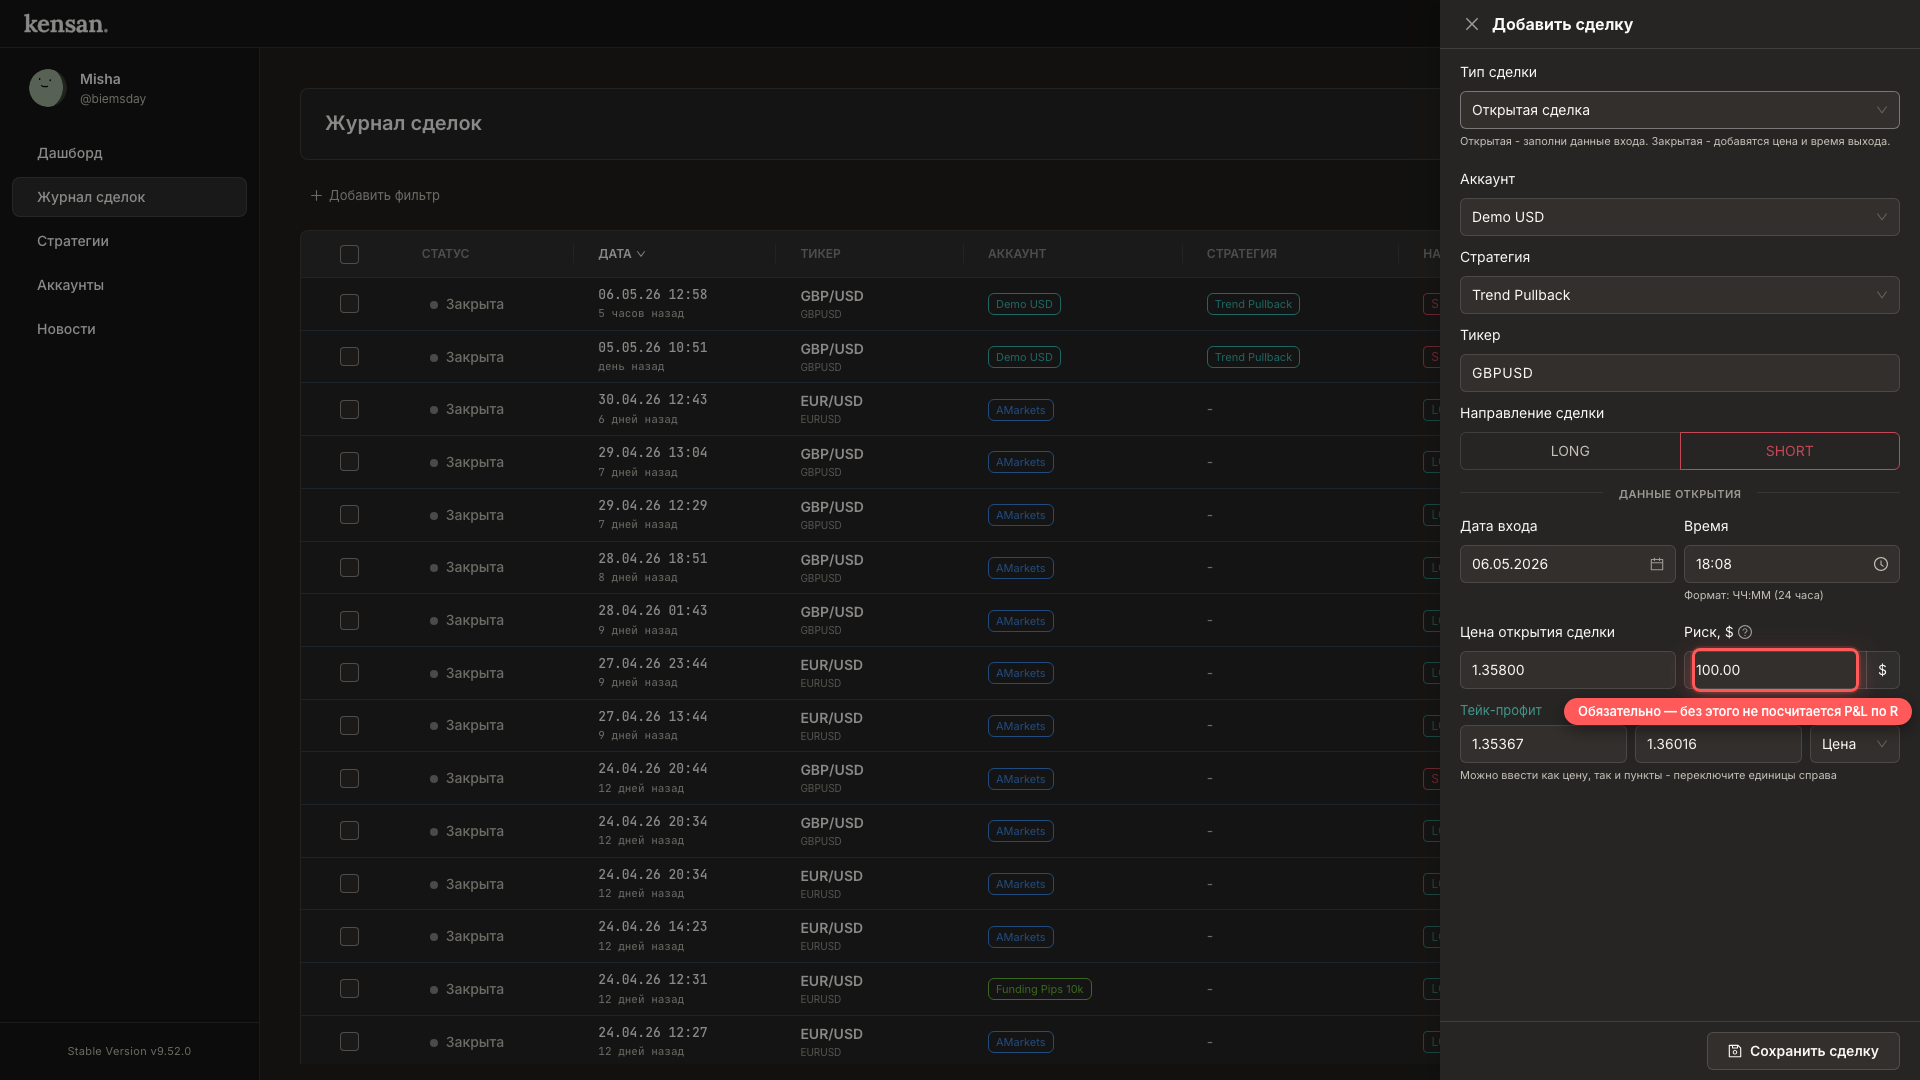Open the calendar icon in Дата входа
Image resolution: width=1920 pixels, height=1080 pixels.
pyautogui.click(x=1657, y=564)
